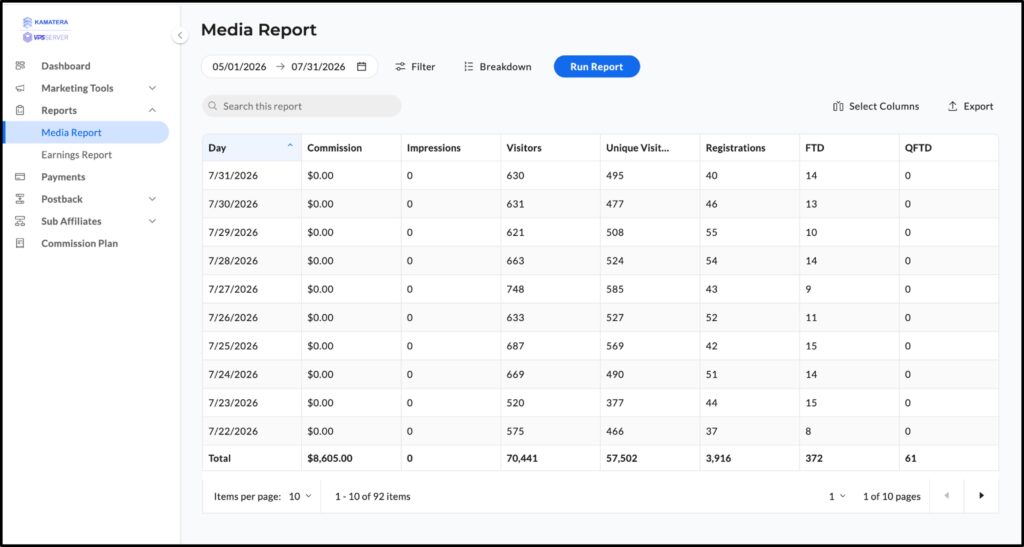The image size is (1024, 547).
Task: Click the total visitors 70,441
Action: [x=522, y=458]
